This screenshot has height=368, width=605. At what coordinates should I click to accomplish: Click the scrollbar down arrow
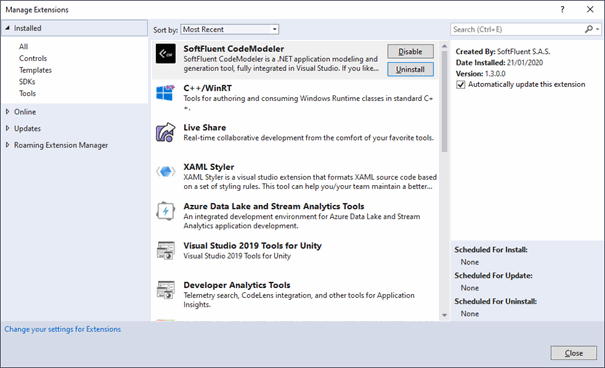tap(444, 316)
